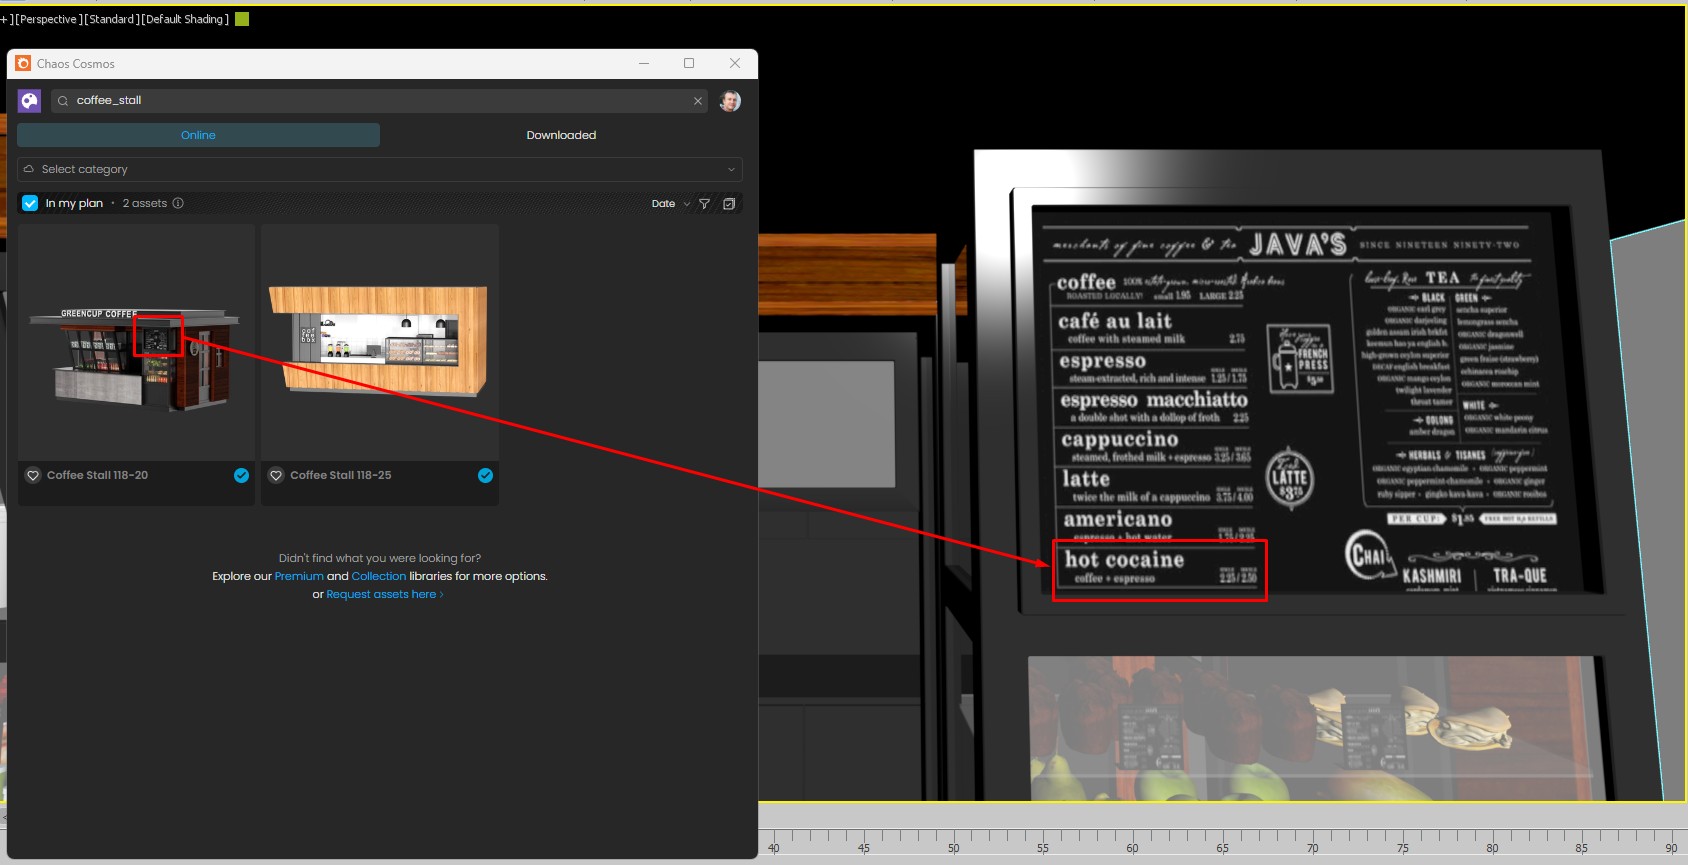The image size is (1688, 865).
Task: Click the Request assets here link
Action: (384, 594)
